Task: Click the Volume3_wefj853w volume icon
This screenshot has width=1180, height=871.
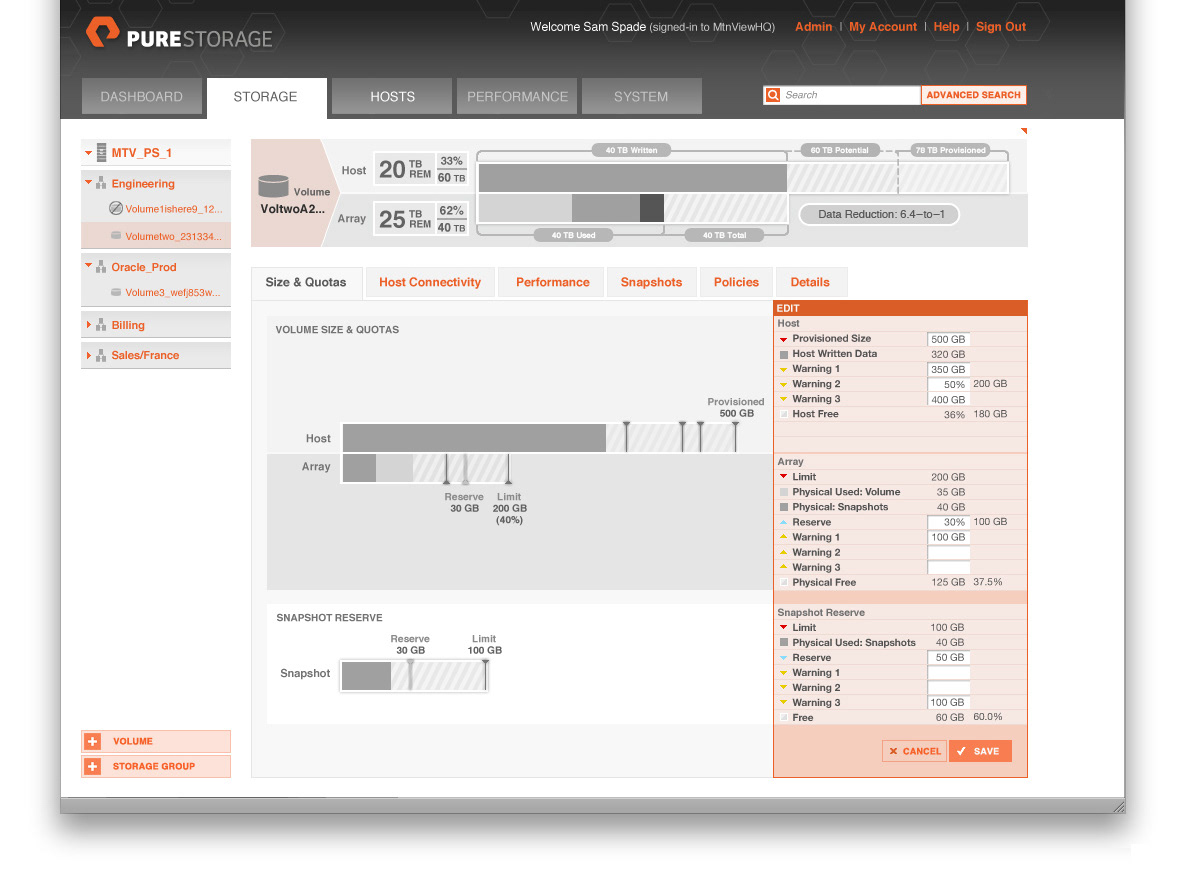Action: click(116, 292)
